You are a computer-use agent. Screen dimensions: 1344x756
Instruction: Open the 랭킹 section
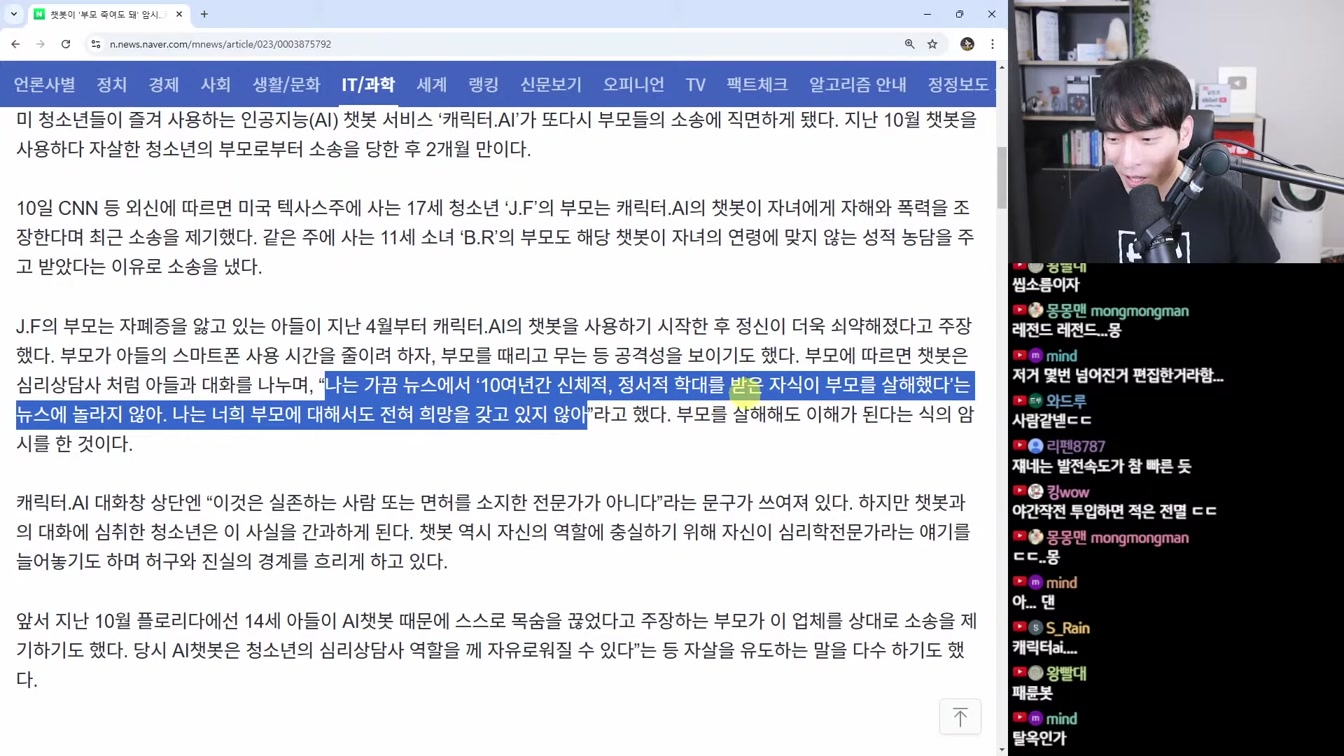tap(484, 85)
